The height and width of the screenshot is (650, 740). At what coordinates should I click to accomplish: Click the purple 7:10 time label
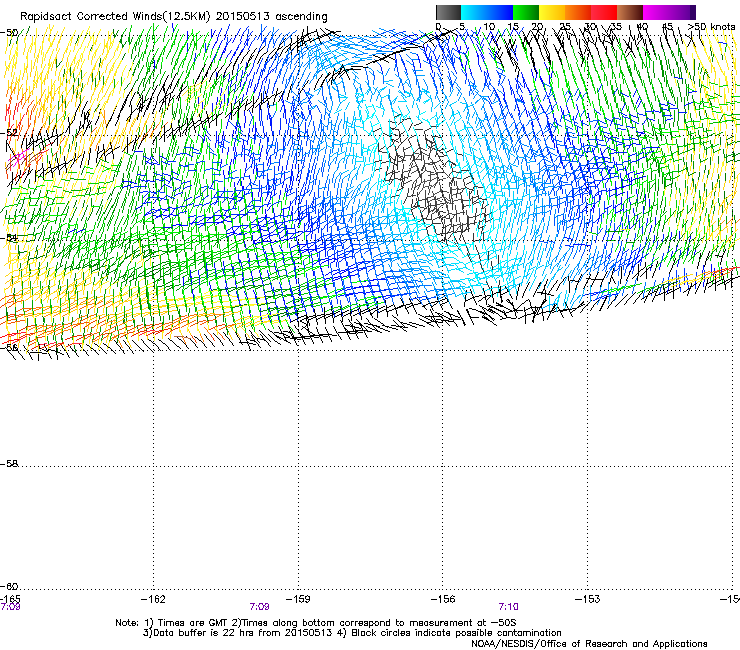click(x=508, y=607)
